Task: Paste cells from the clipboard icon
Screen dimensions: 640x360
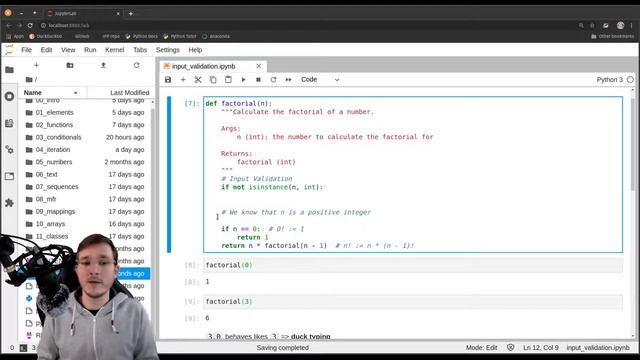Action: [x=228, y=80]
